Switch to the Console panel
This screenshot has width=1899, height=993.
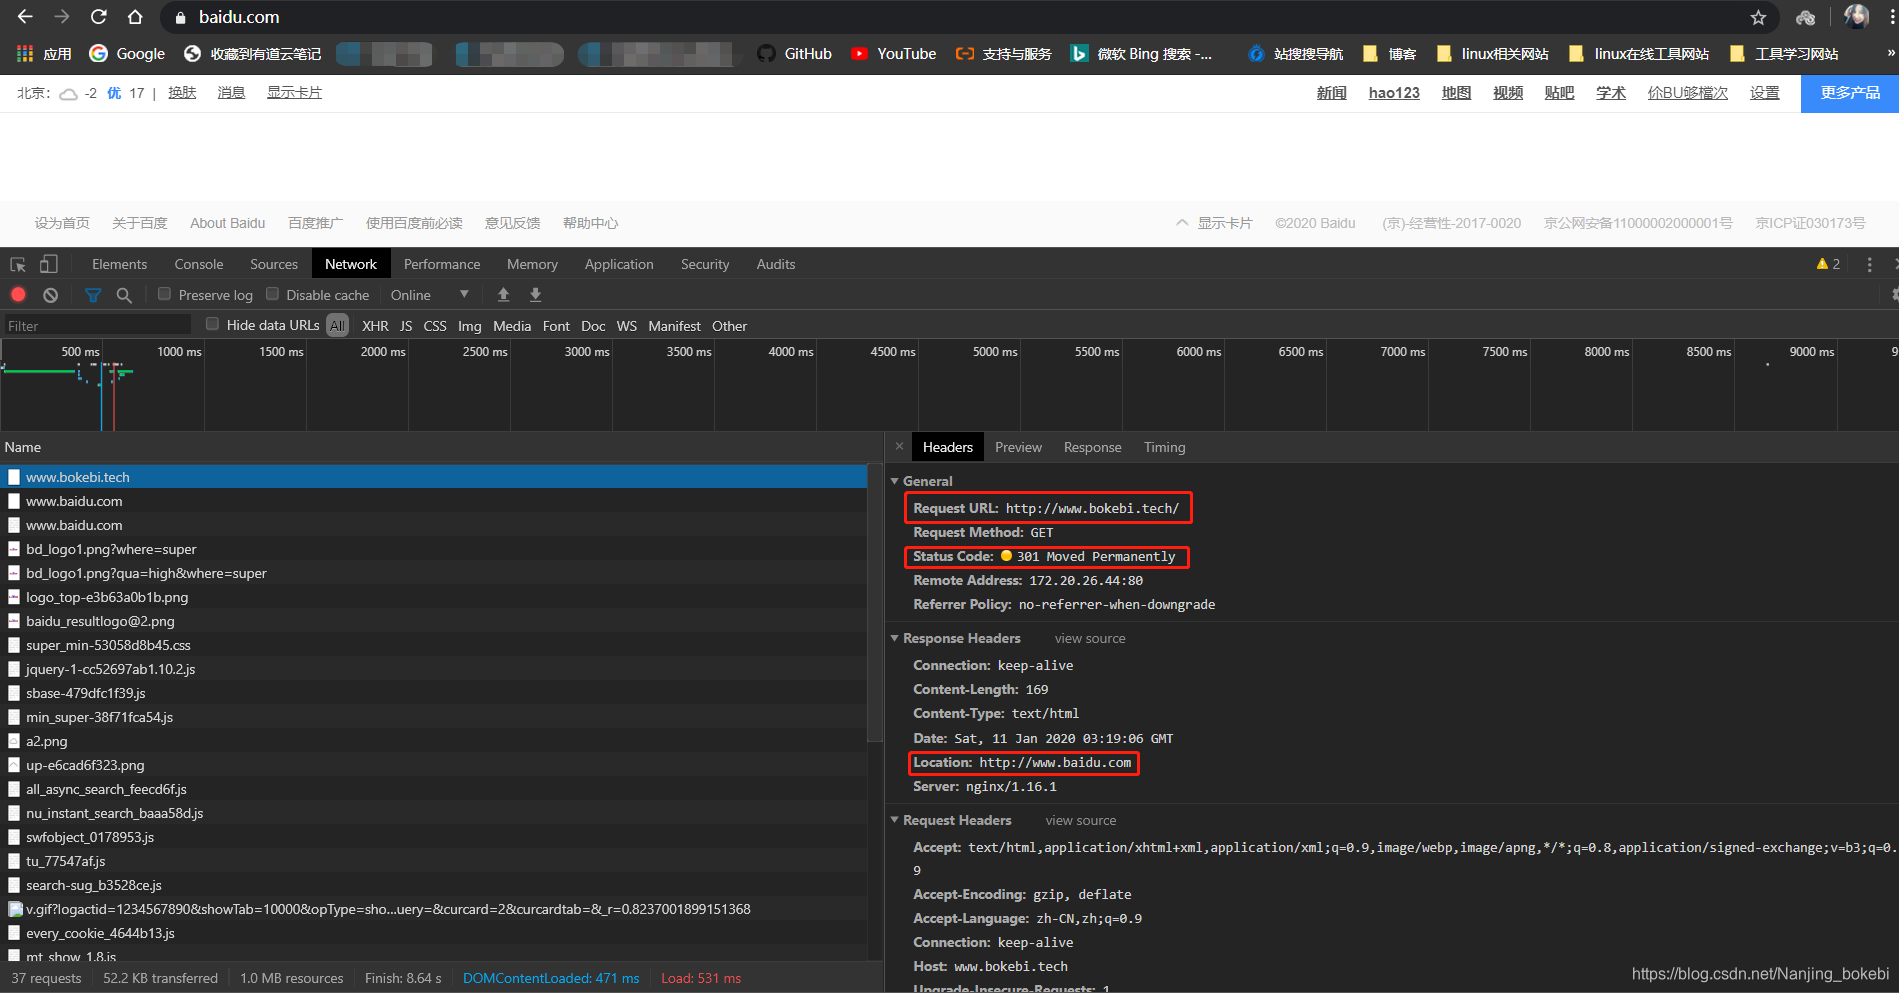point(198,264)
